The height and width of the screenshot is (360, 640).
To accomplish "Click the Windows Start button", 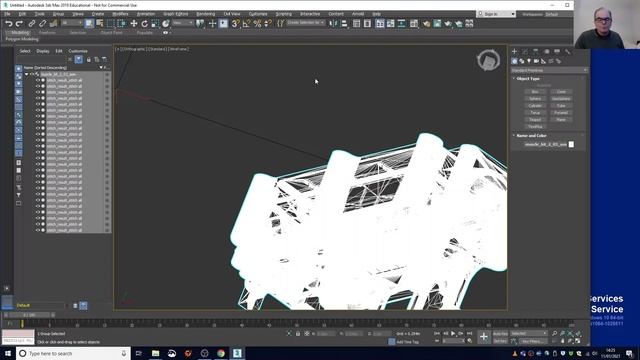I will tap(8, 353).
